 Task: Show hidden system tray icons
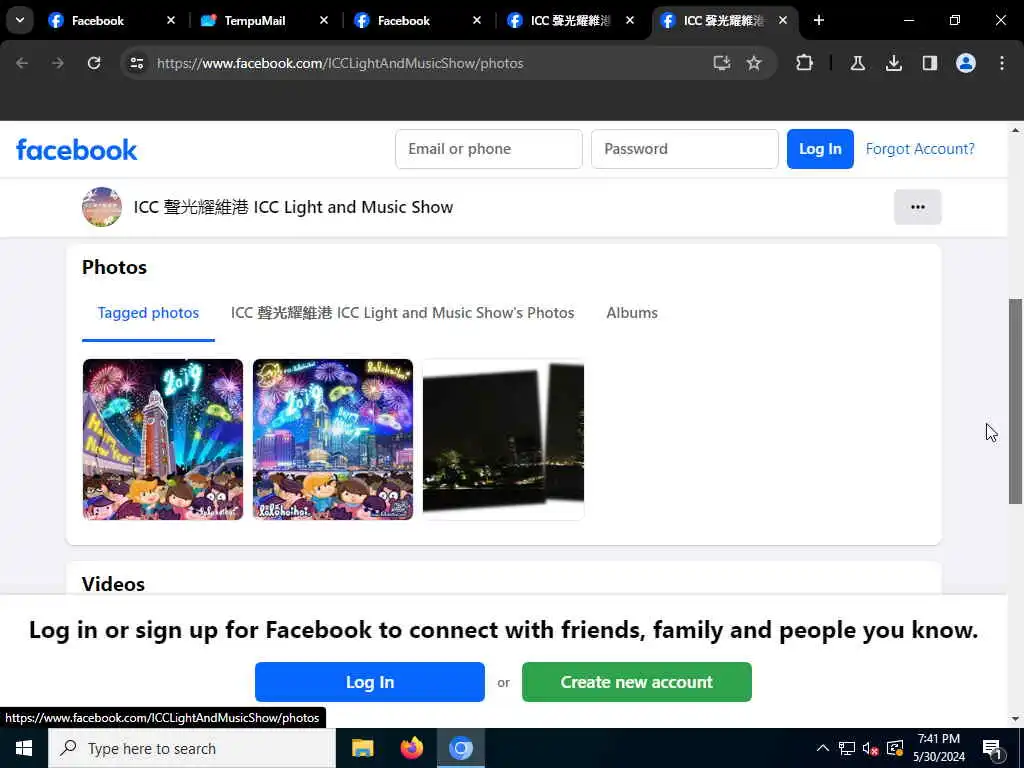pyautogui.click(x=823, y=748)
